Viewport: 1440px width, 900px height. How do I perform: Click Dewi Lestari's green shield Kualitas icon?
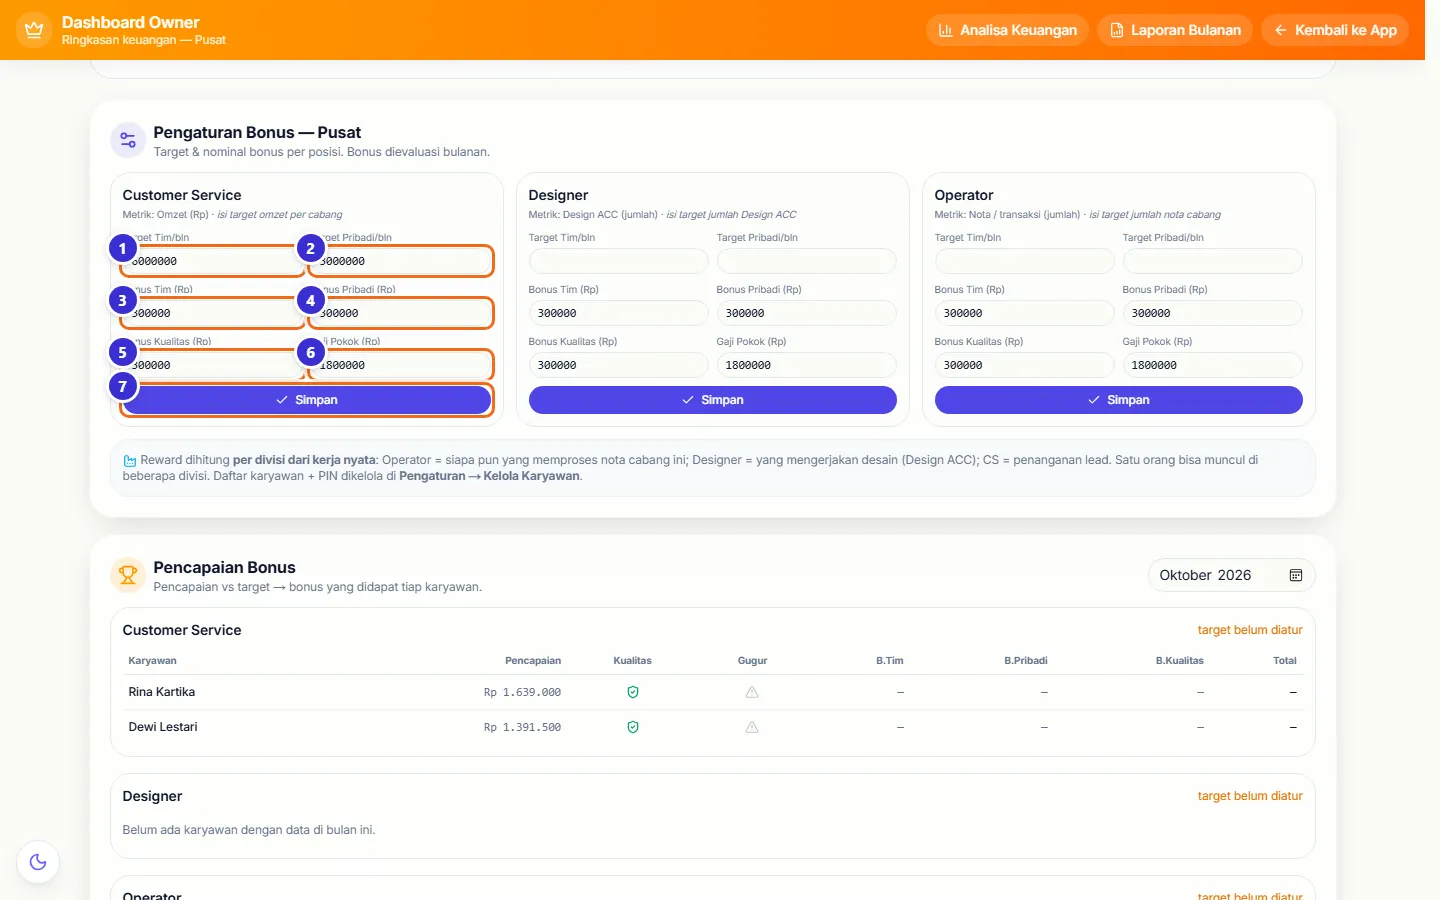click(x=632, y=727)
